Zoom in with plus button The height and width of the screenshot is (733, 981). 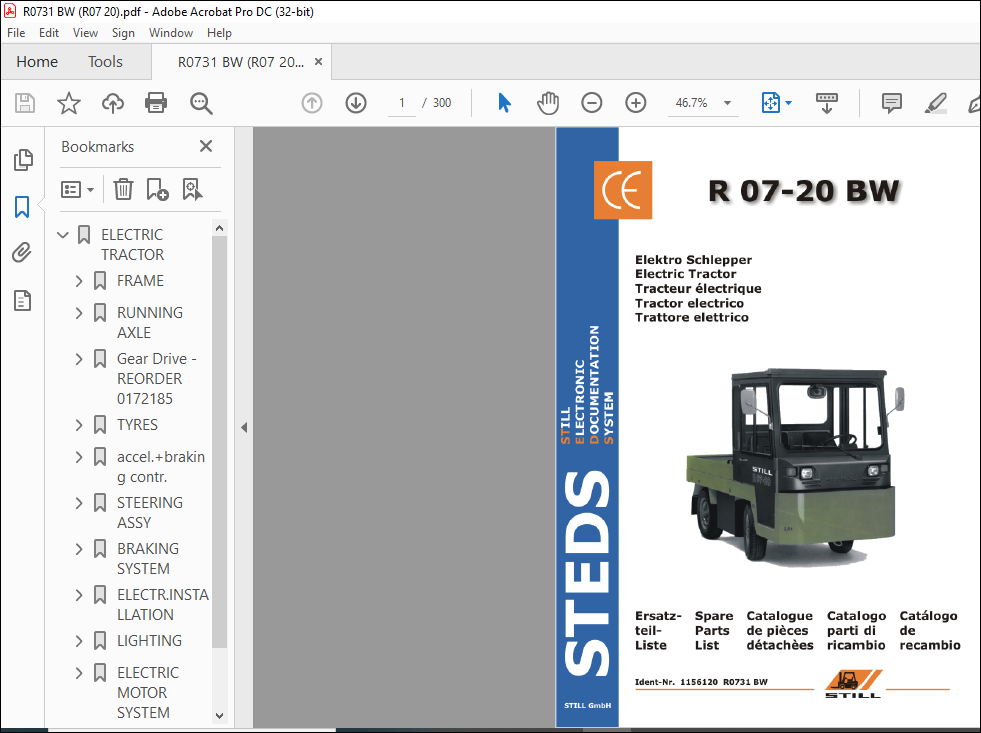click(636, 103)
